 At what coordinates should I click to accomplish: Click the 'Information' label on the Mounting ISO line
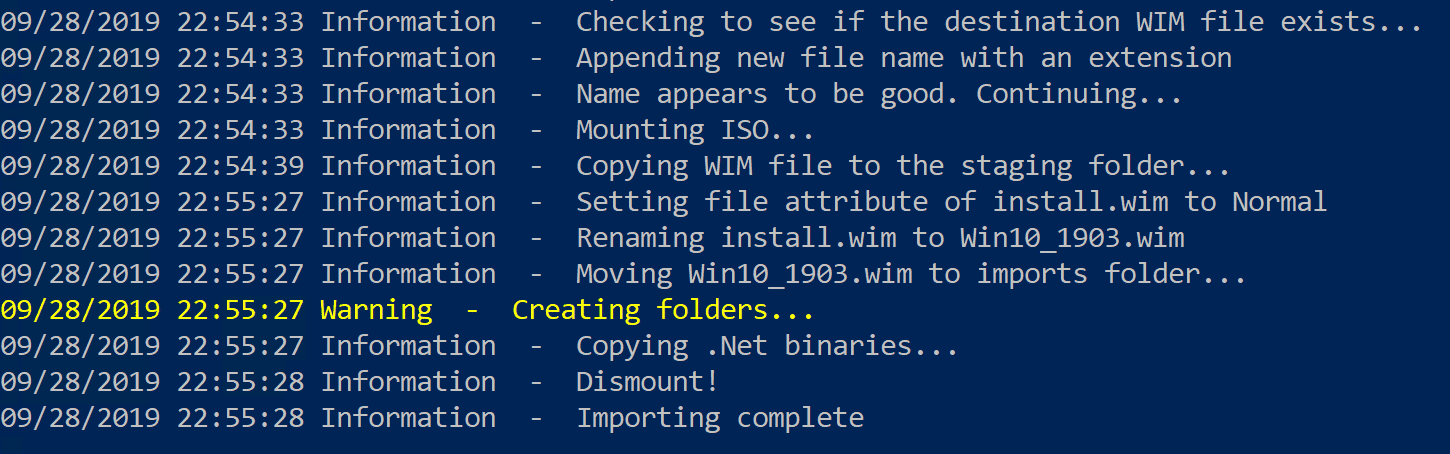(x=408, y=130)
